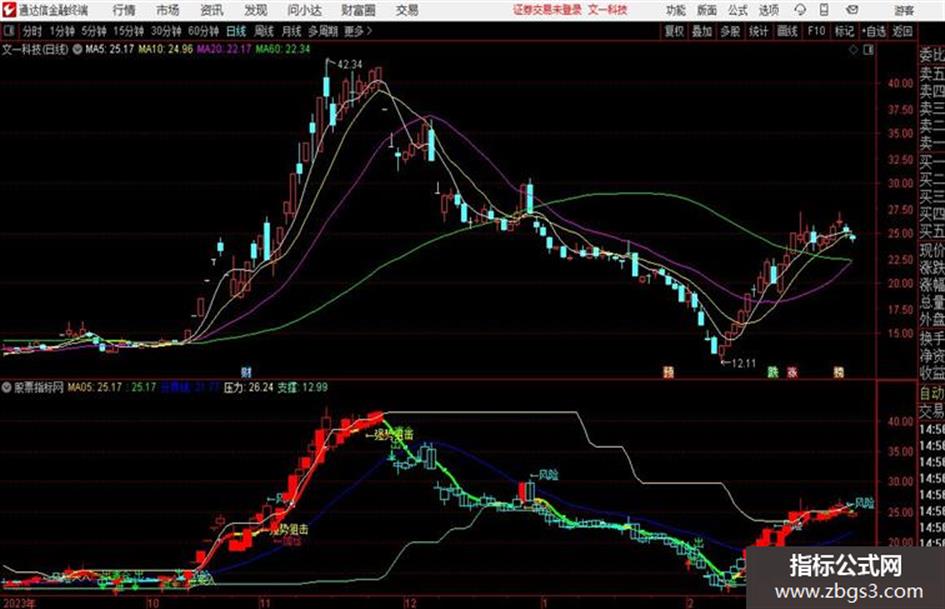
Task: Expand the dropdown beside 股票指标网 indicator
Action: tap(7, 387)
